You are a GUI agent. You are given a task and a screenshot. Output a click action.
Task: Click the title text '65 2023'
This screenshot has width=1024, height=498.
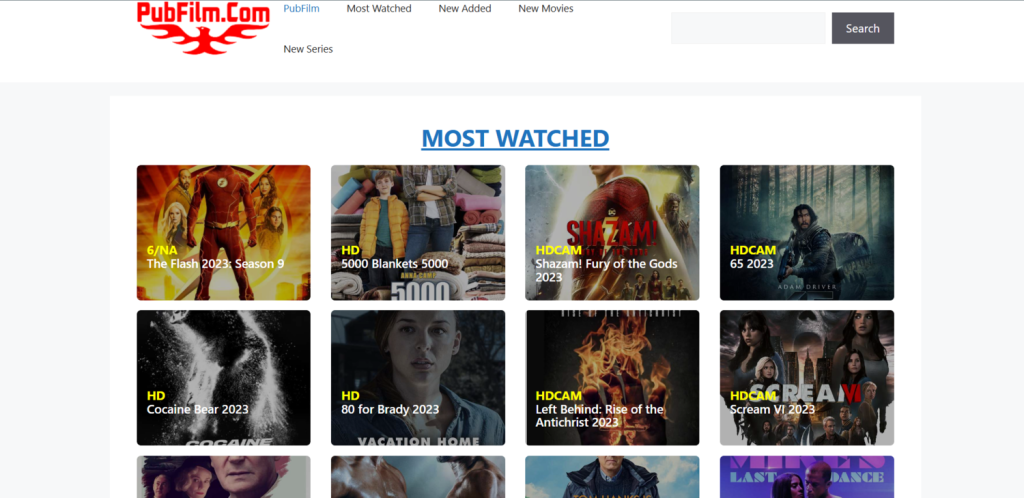pyautogui.click(x=751, y=264)
